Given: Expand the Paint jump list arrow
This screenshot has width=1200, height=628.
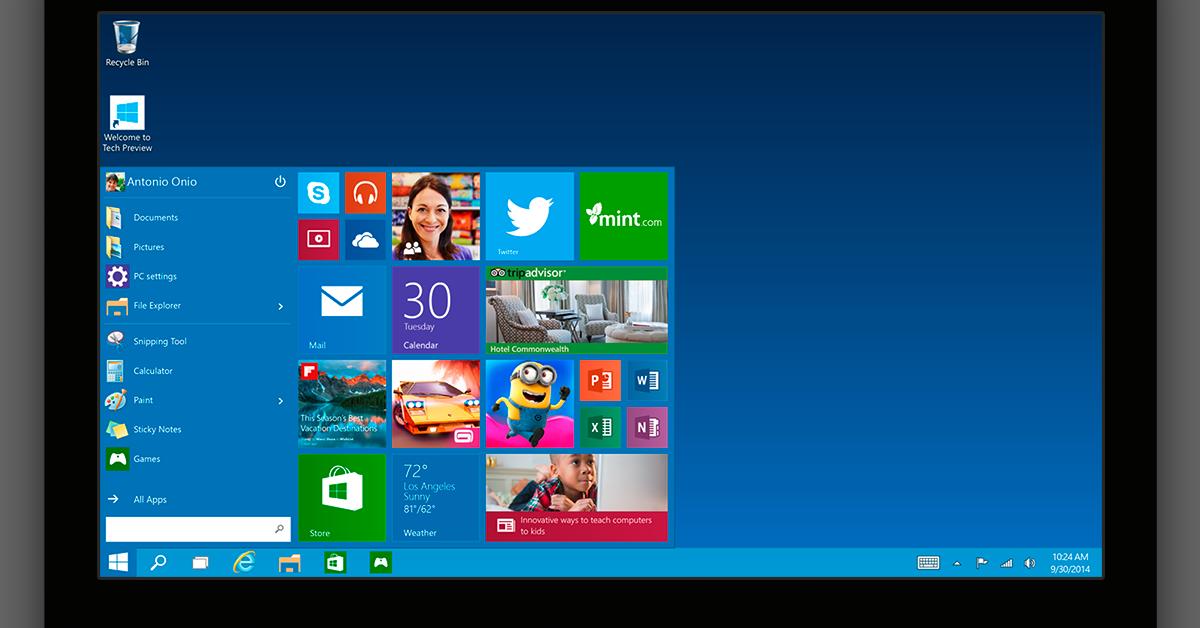Looking at the screenshot, I should (280, 400).
